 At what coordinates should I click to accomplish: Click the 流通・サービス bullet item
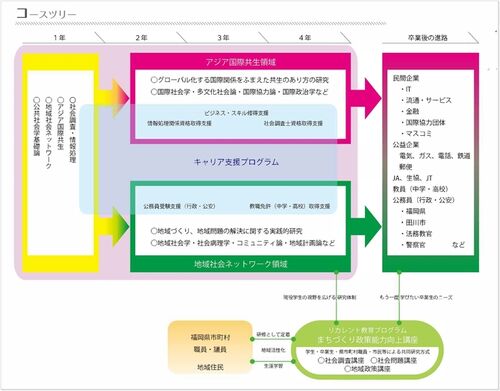[x=426, y=100]
